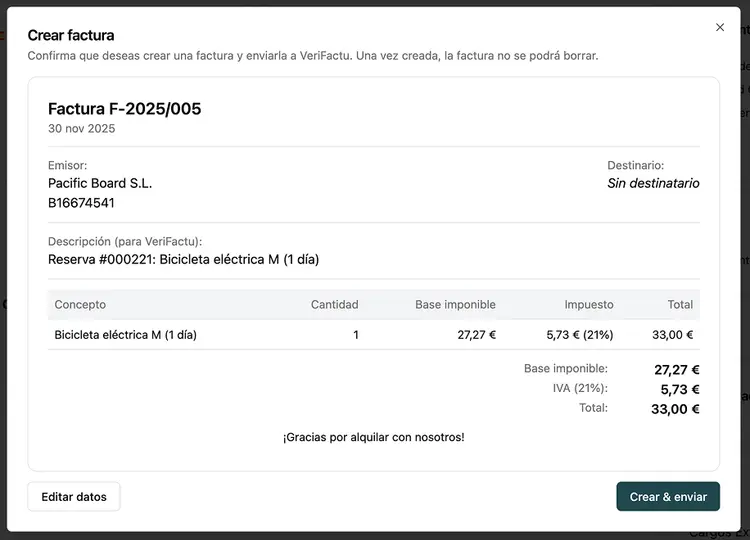Close the Crear factura dialog
This screenshot has width=750, height=540.
(720, 28)
